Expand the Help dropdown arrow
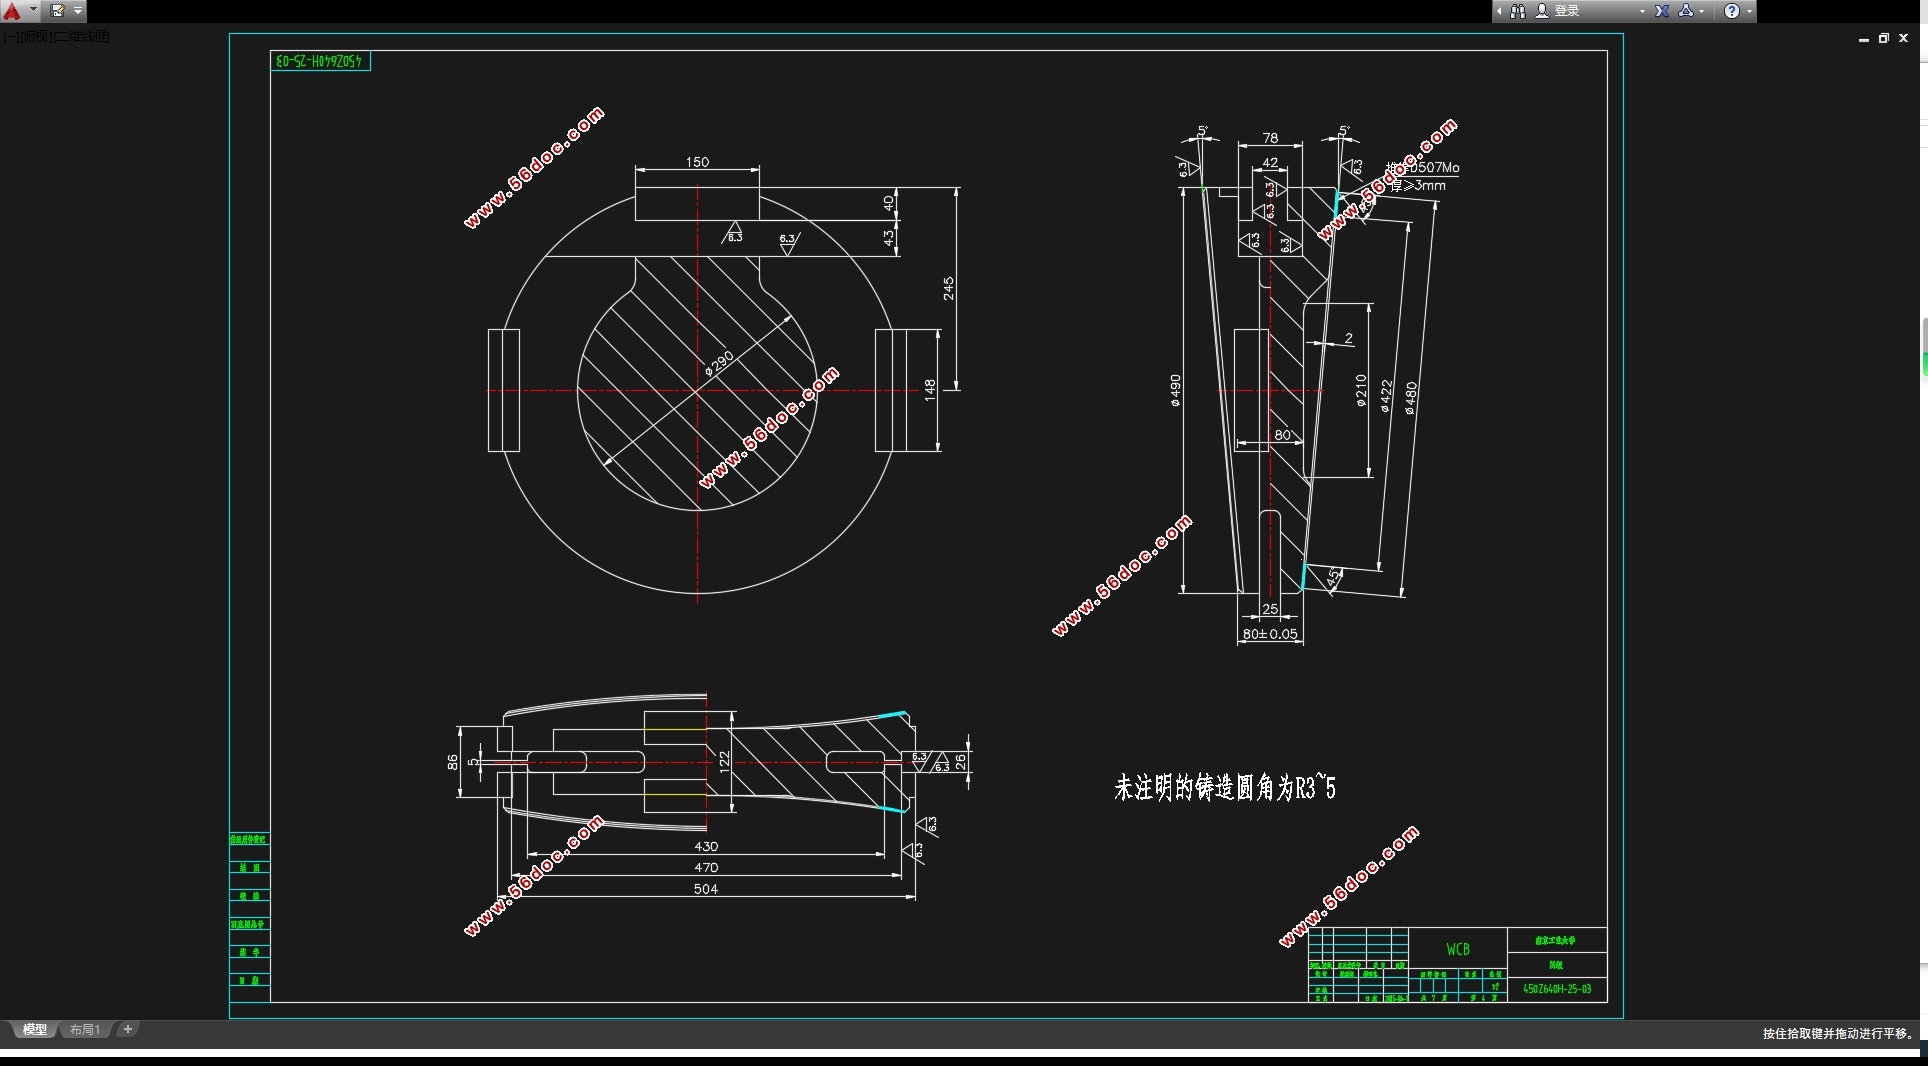The image size is (1928, 1066). click(1749, 11)
